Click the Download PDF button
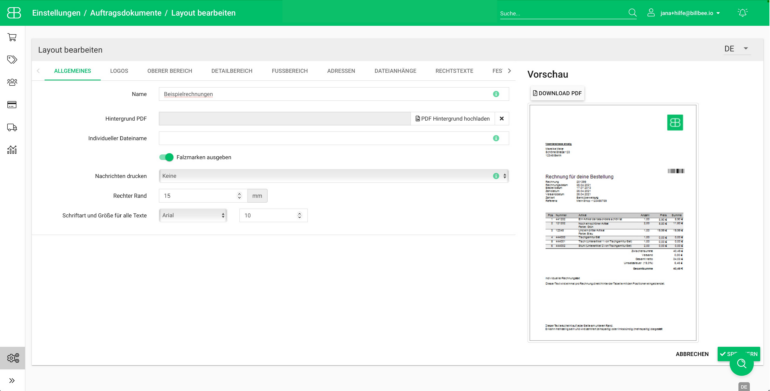 click(x=557, y=93)
